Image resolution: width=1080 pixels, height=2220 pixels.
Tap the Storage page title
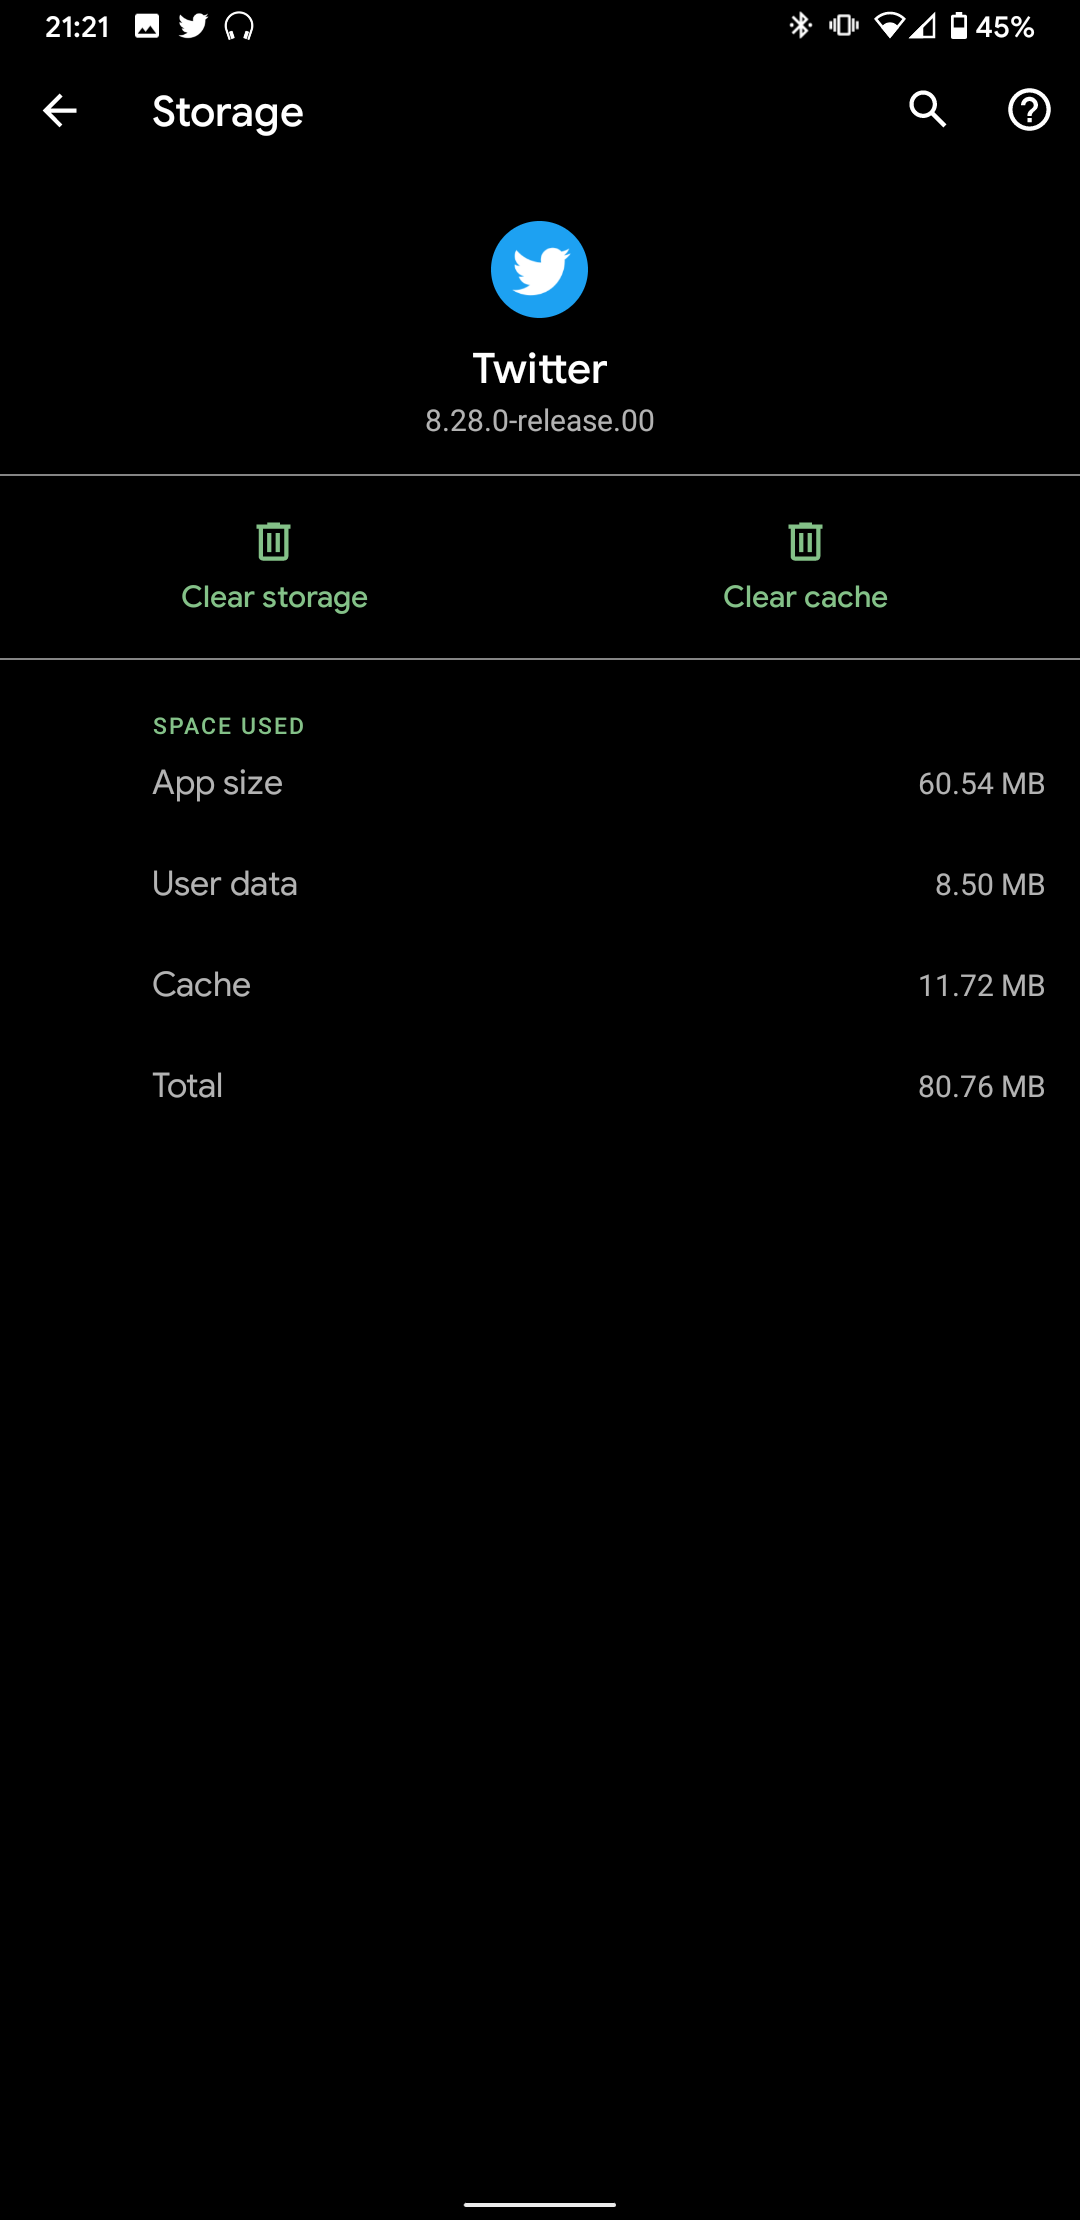point(228,112)
